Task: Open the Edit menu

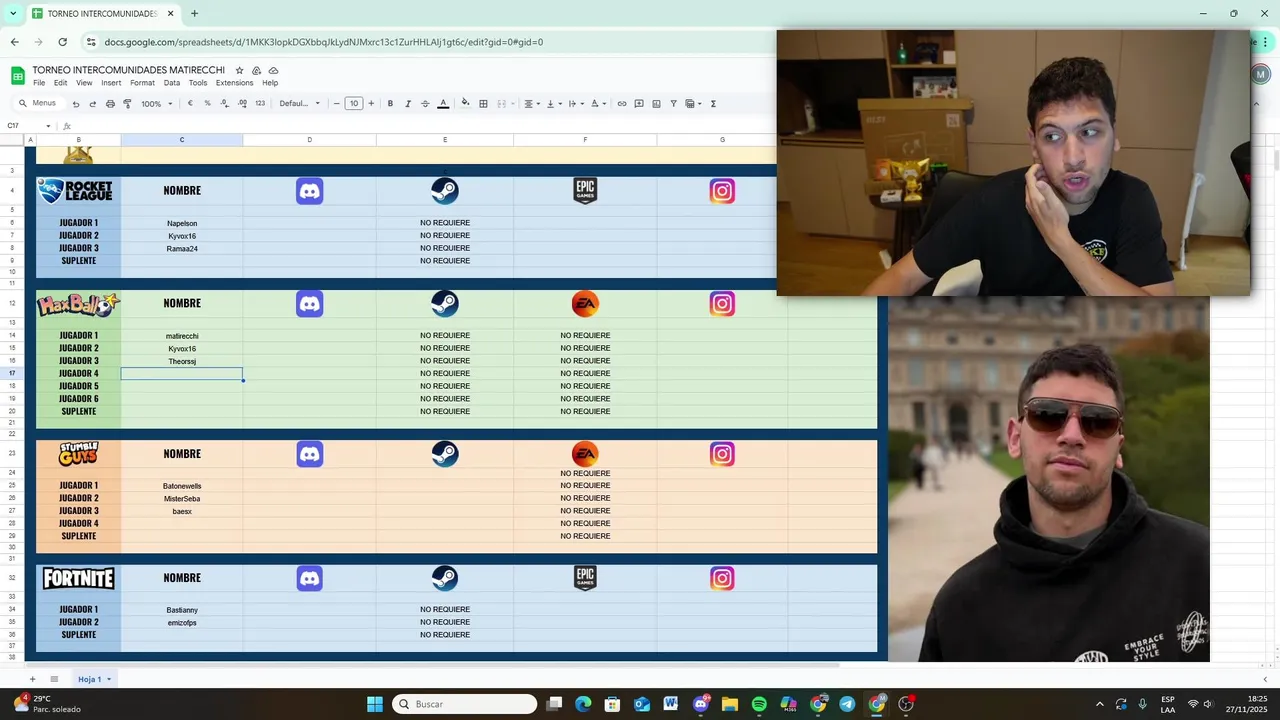Action: point(60,83)
